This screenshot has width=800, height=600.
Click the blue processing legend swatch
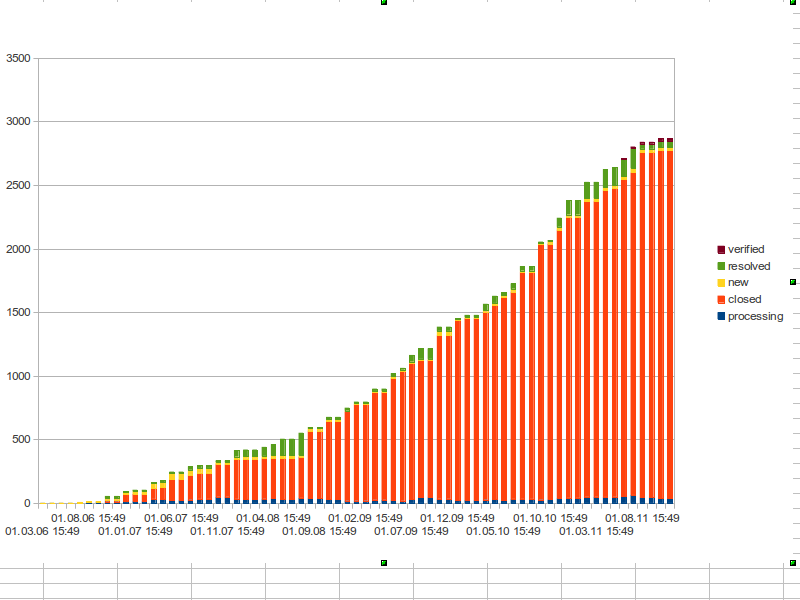(x=721, y=316)
